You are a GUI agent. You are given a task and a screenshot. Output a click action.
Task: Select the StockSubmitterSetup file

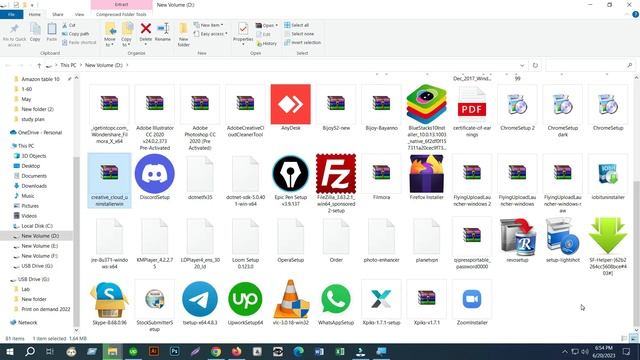tap(155, 299)
